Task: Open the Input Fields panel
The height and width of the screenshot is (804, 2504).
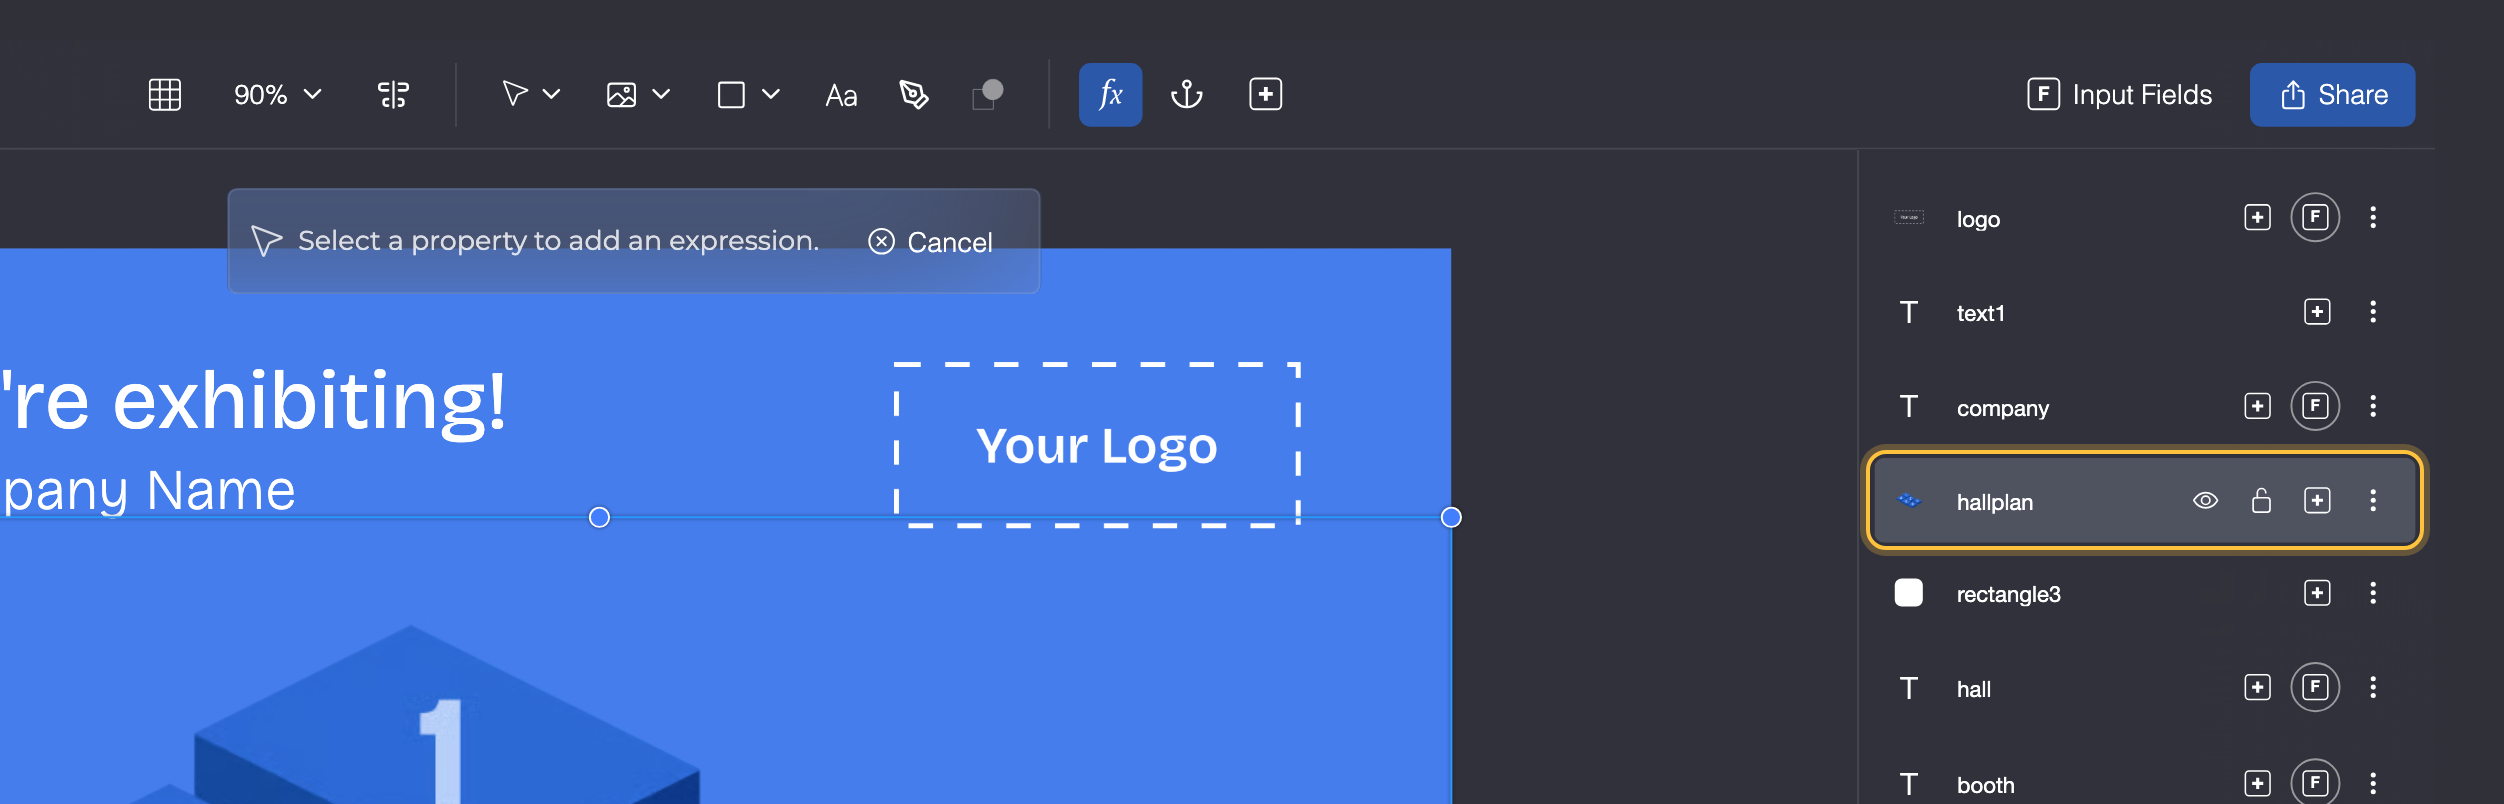Action: (2119, 94)
